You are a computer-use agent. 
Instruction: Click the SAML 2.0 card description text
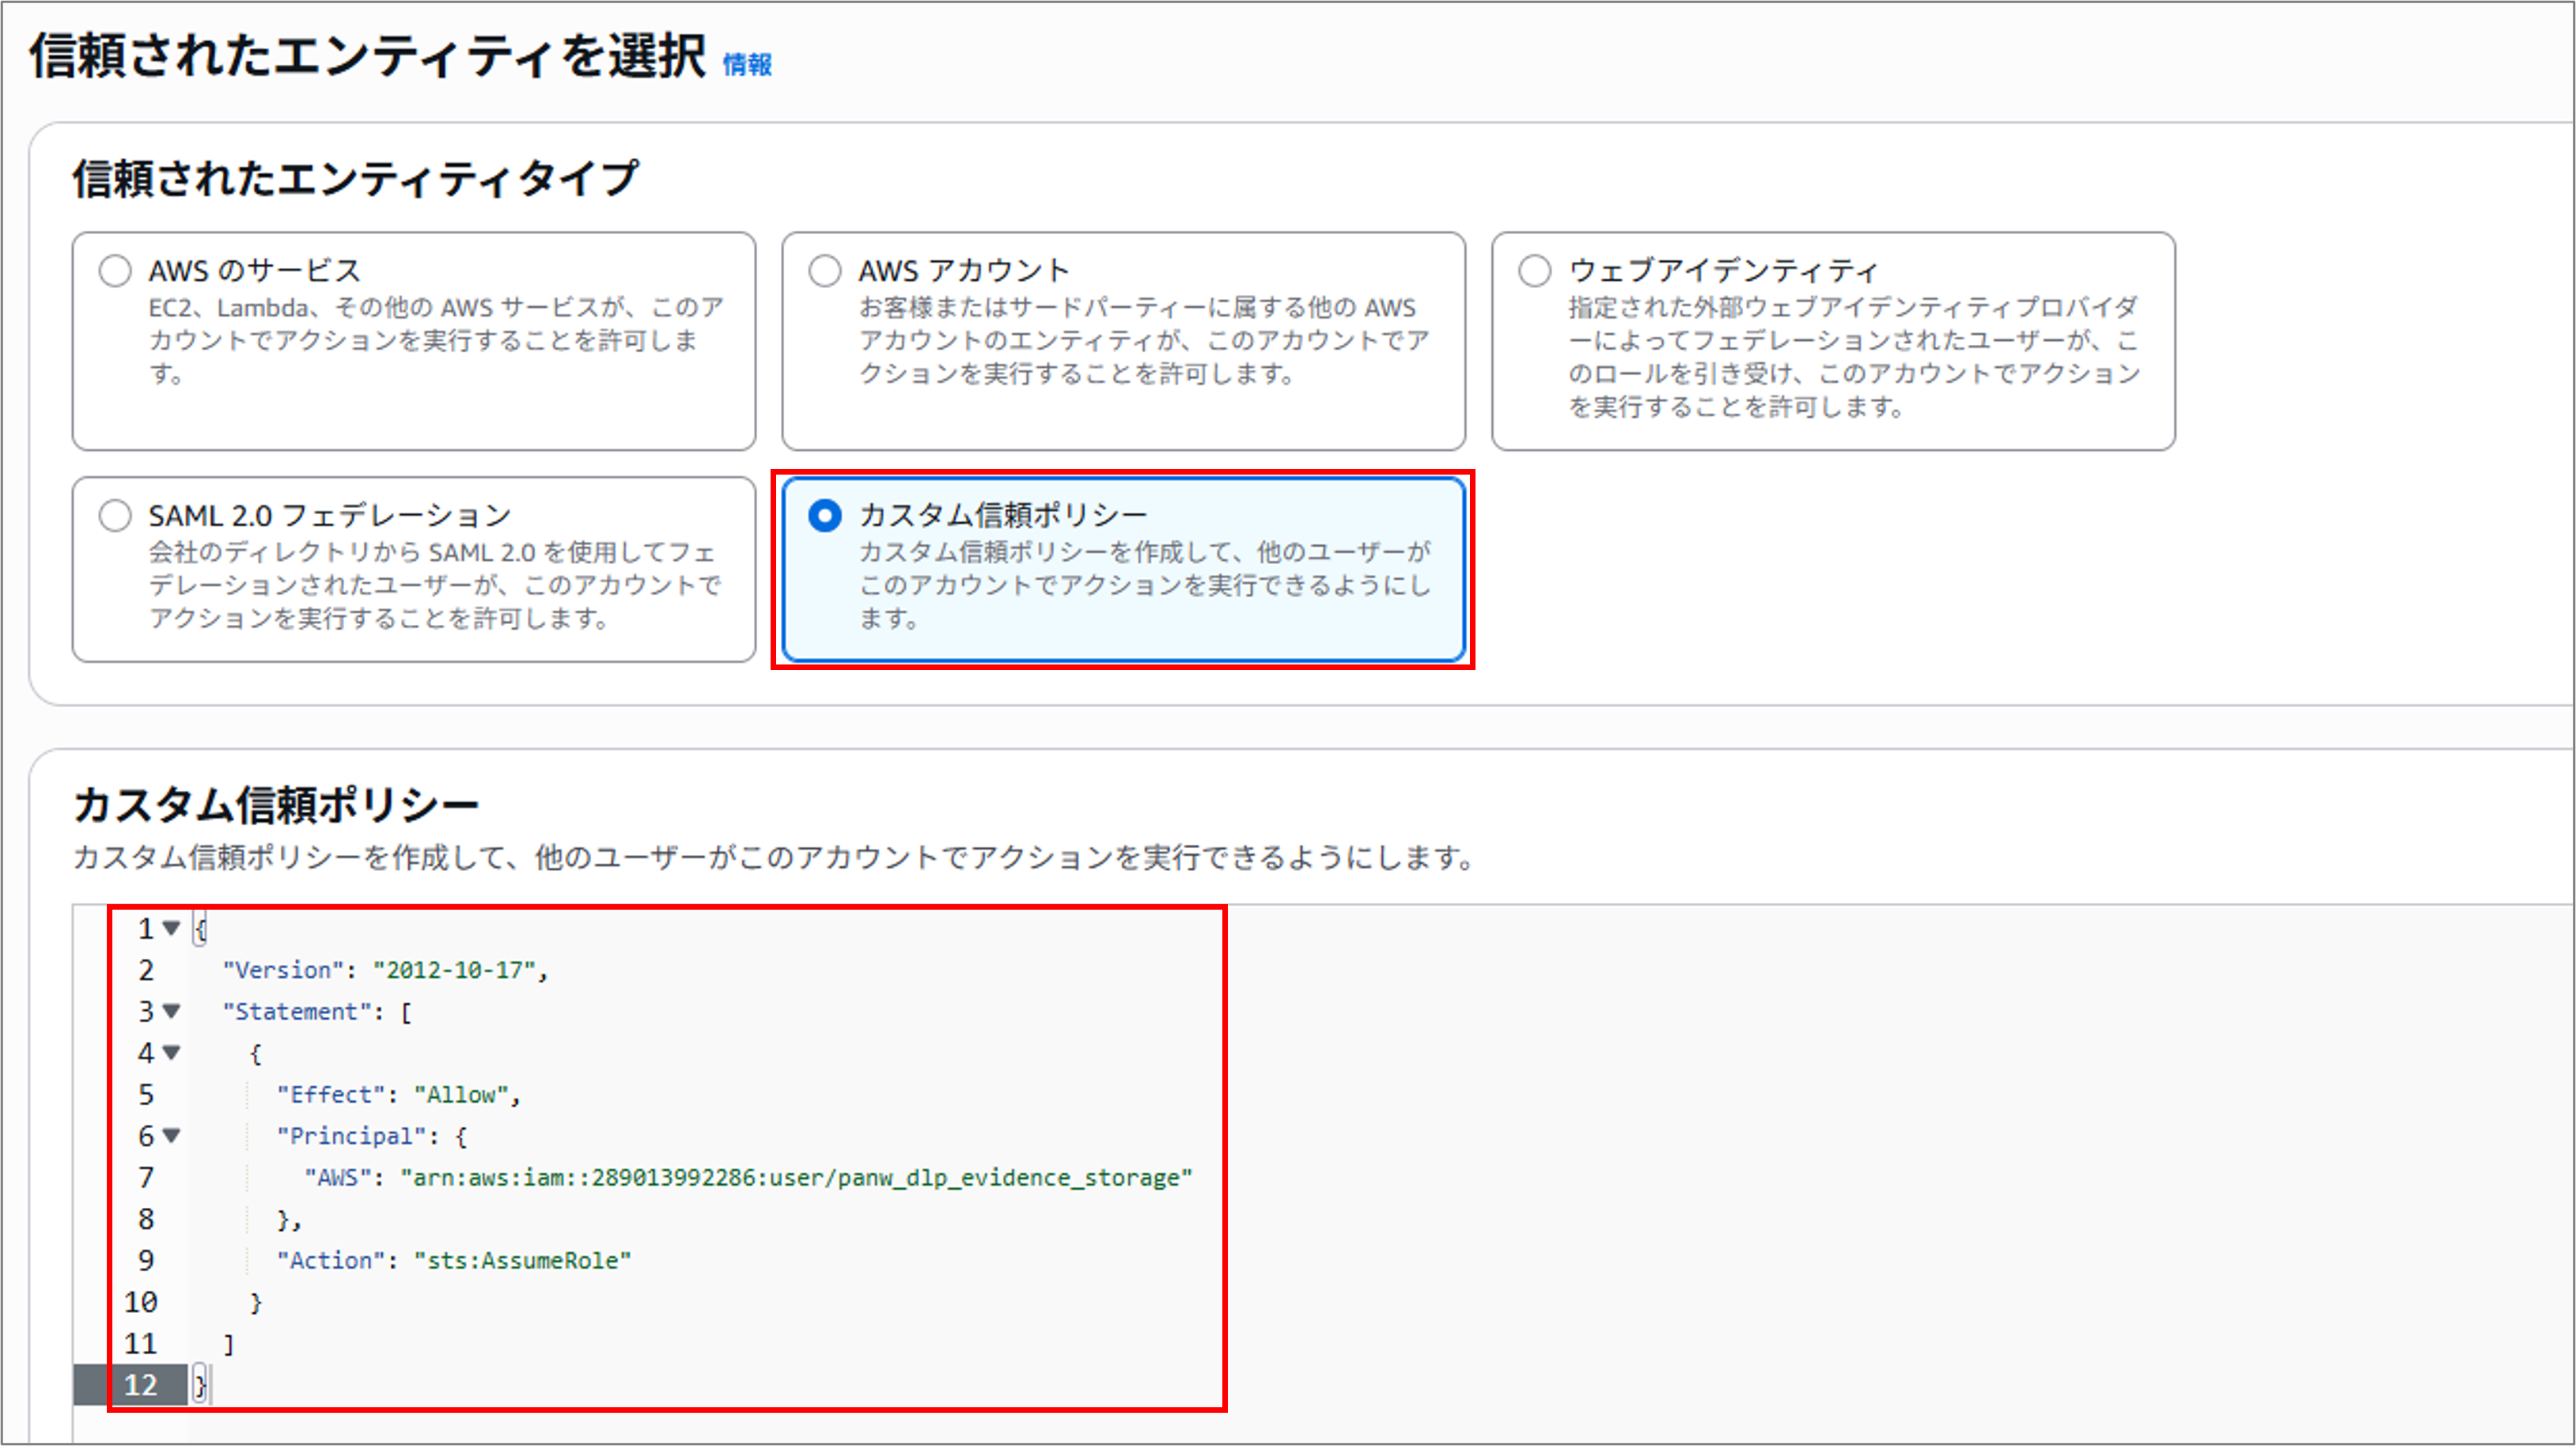coord(432,585)
